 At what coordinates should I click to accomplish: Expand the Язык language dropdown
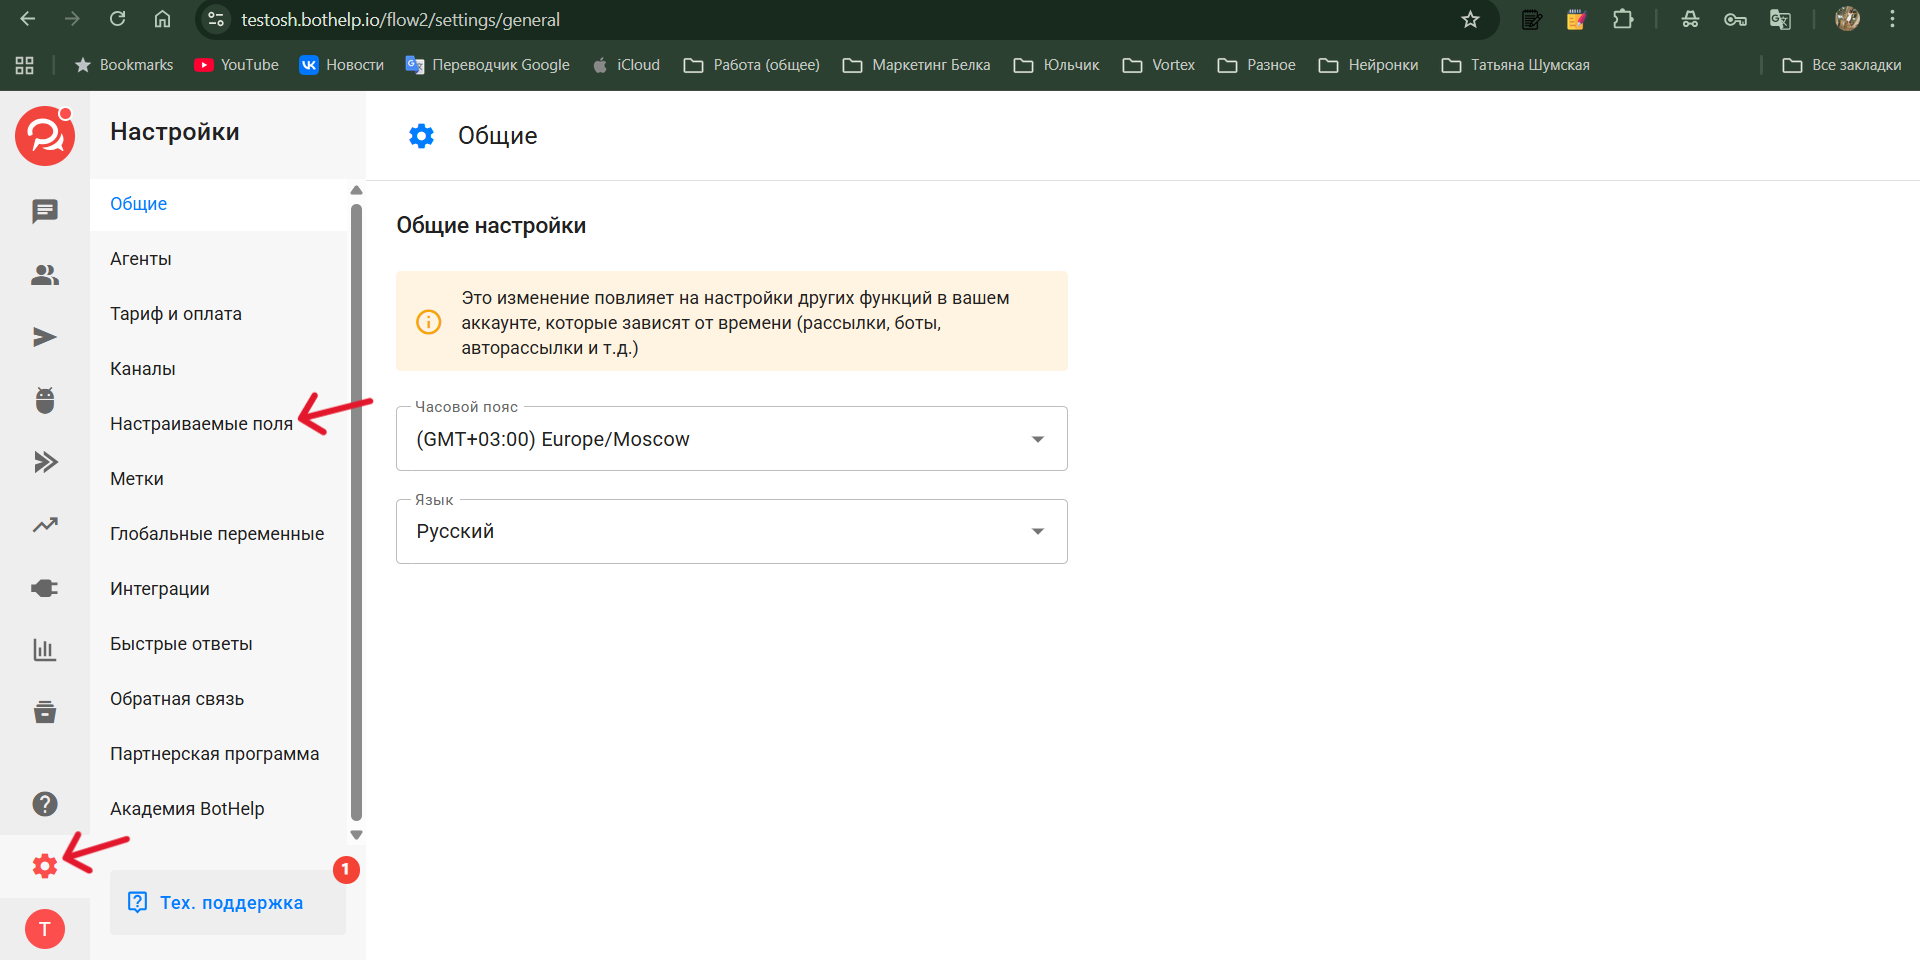coord(731,532)
